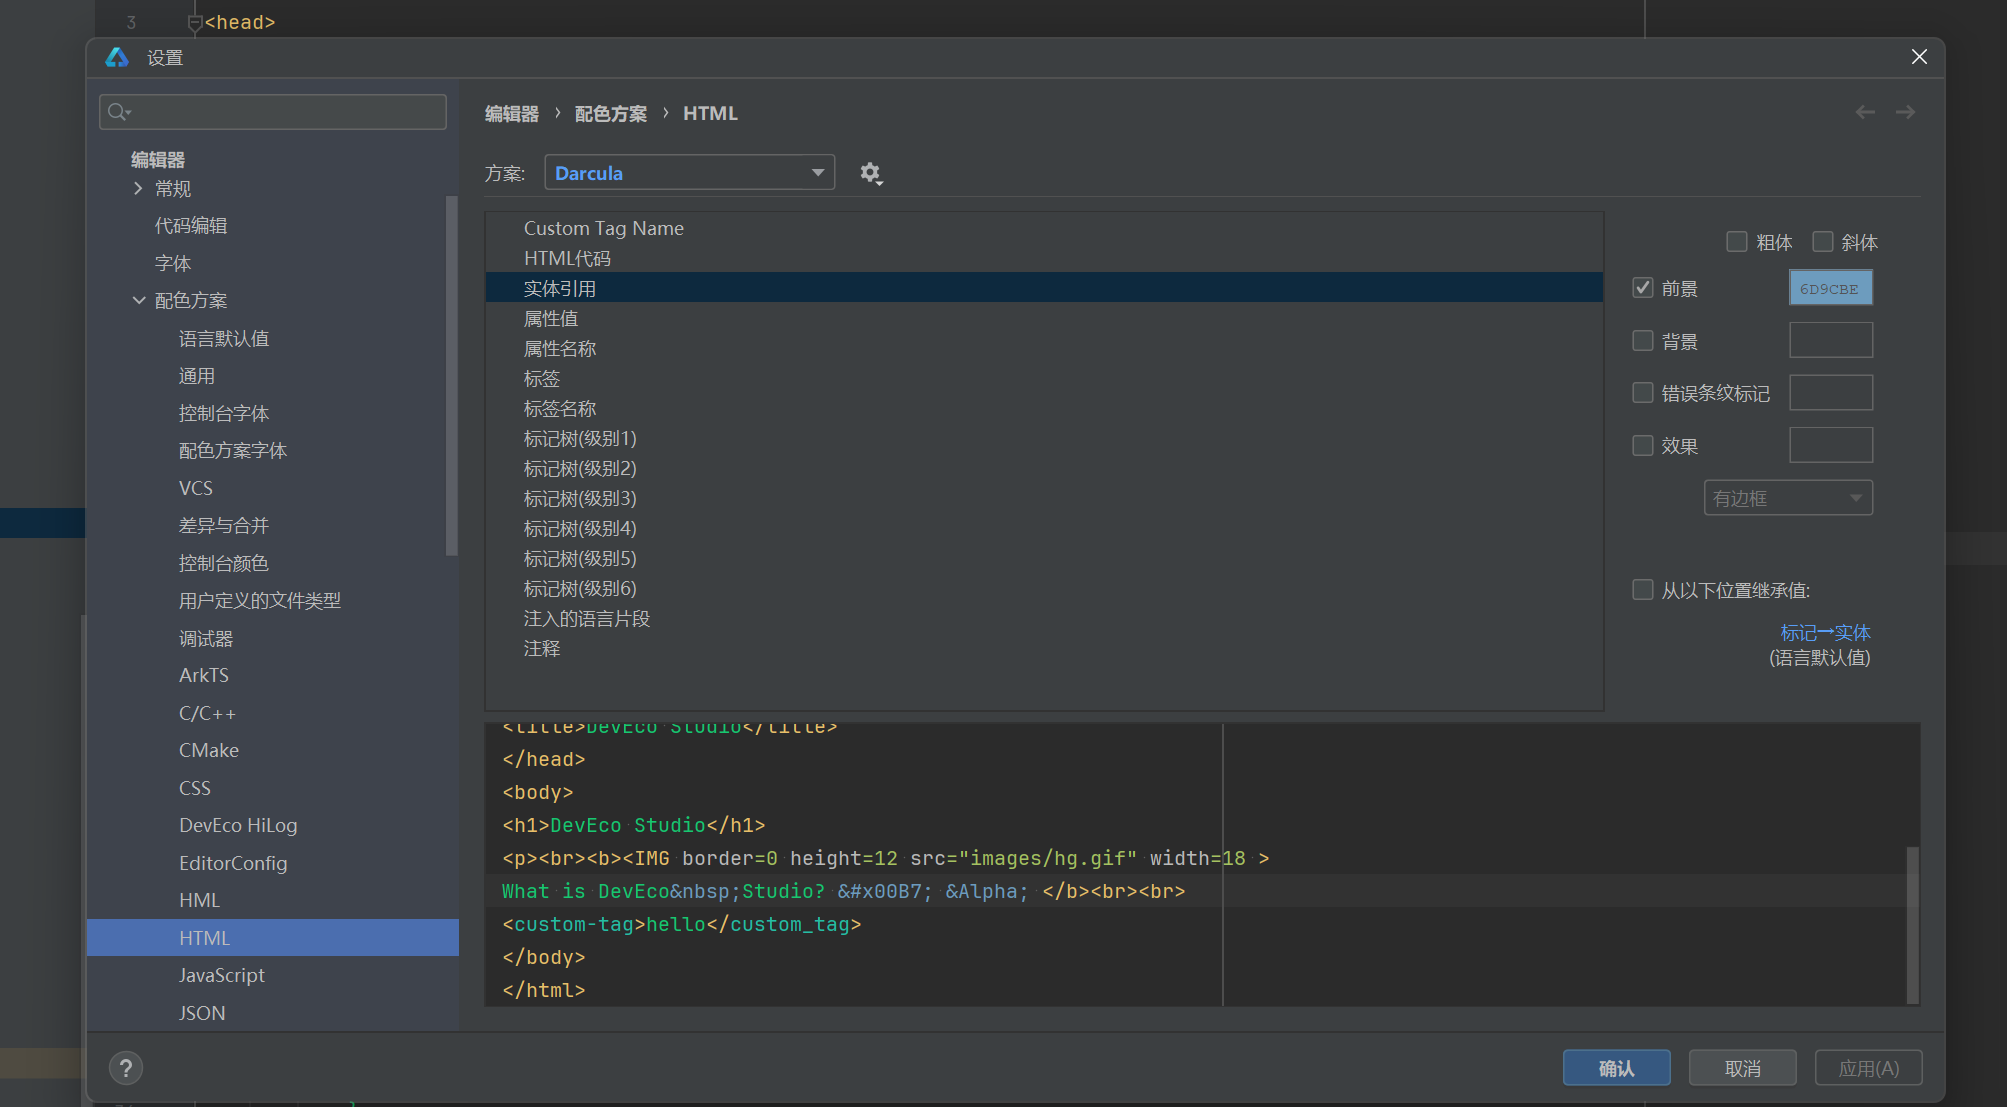This screenshot has width=2007, height=1107.
Task: Click the search magnifier icon
Action: click(x=118, y=112)
